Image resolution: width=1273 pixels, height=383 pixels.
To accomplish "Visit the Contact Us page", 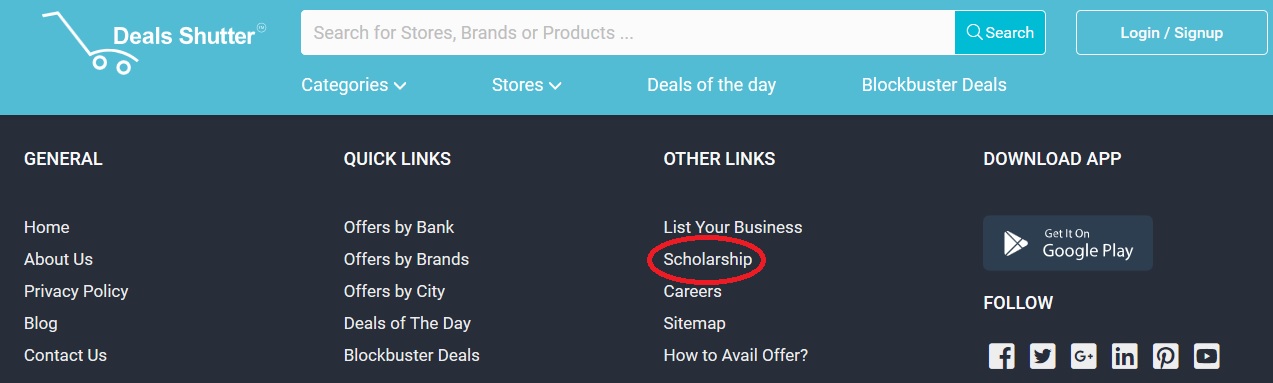I will click(65, 355).
